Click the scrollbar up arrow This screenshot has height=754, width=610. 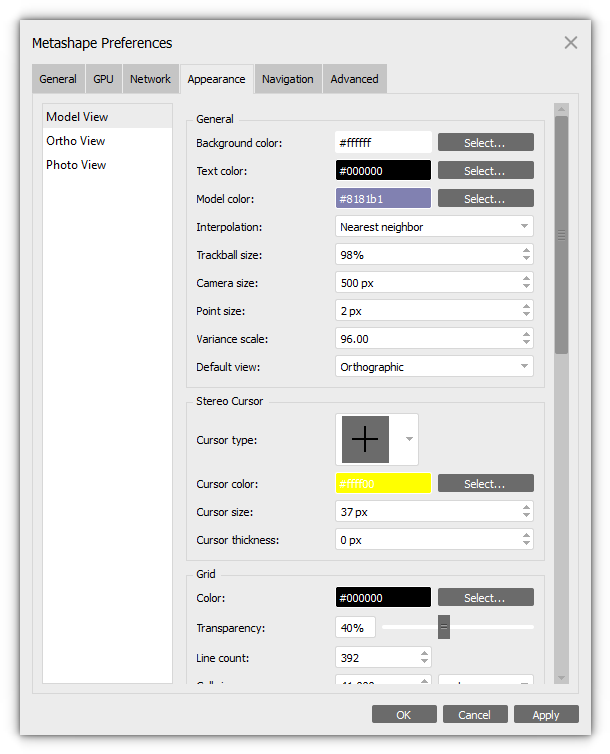[561, 110]
